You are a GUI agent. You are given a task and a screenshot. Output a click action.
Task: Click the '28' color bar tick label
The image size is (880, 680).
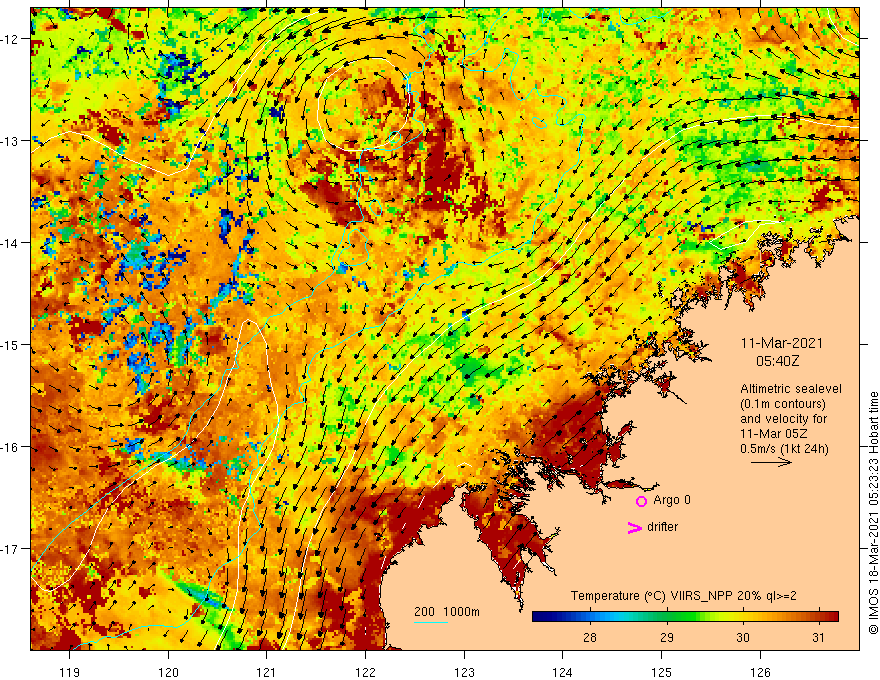click(x=590, y=637)
